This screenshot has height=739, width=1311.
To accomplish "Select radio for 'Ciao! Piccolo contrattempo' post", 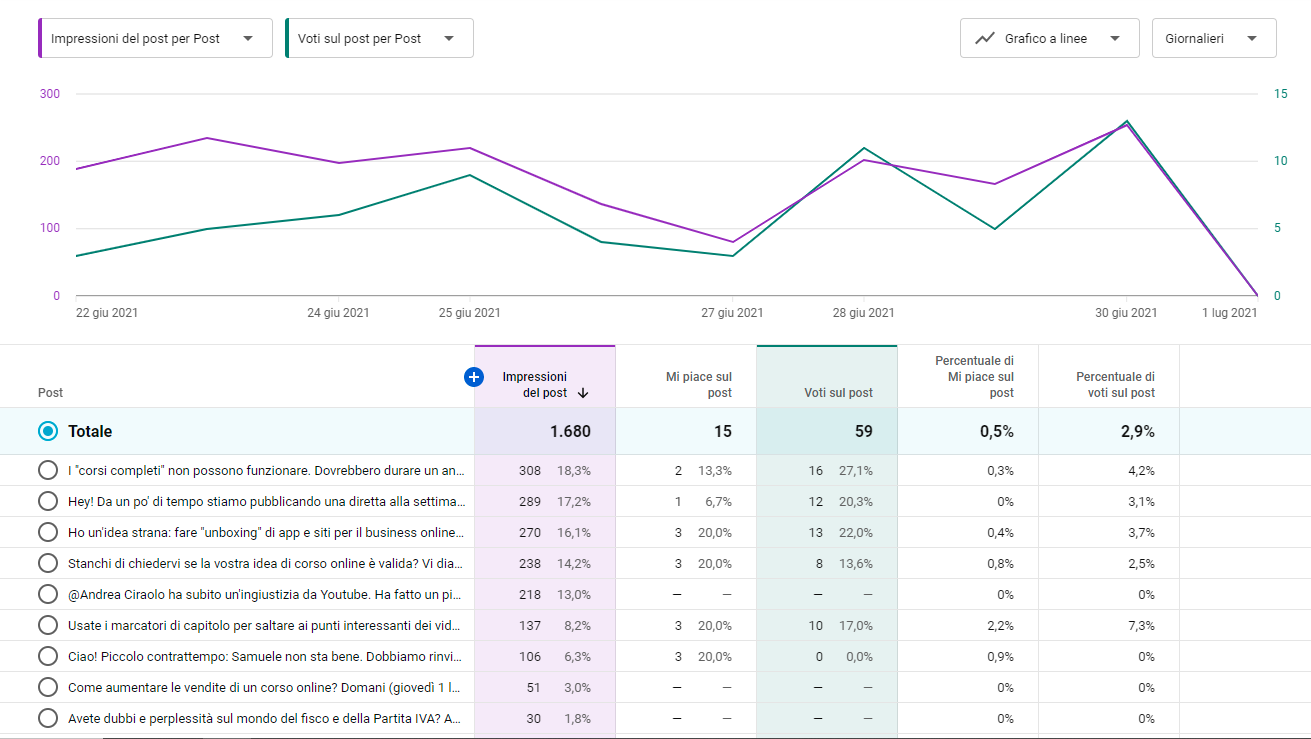I will [47, 656].
